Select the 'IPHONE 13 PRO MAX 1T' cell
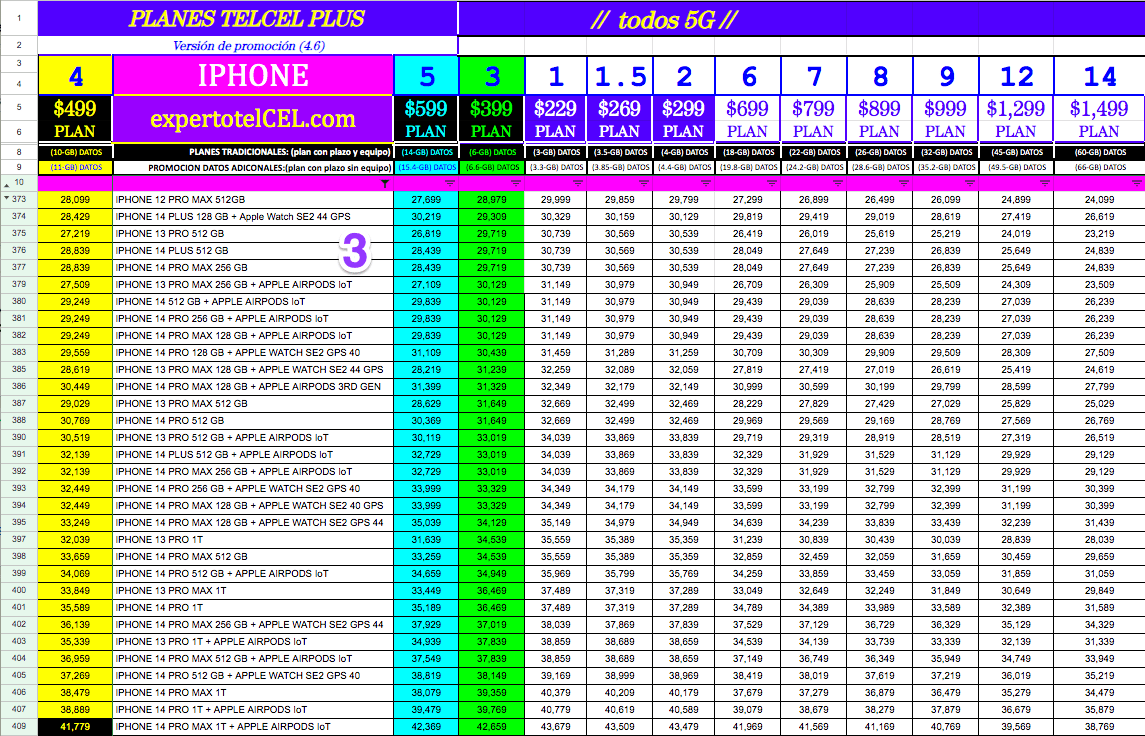Viewport: 1145px width, 736px height. point(253,591)
